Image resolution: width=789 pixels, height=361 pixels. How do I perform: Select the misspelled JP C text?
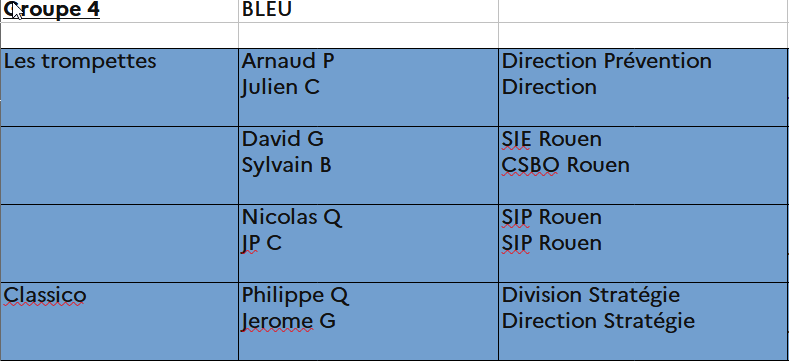click(x=262, y=244)
